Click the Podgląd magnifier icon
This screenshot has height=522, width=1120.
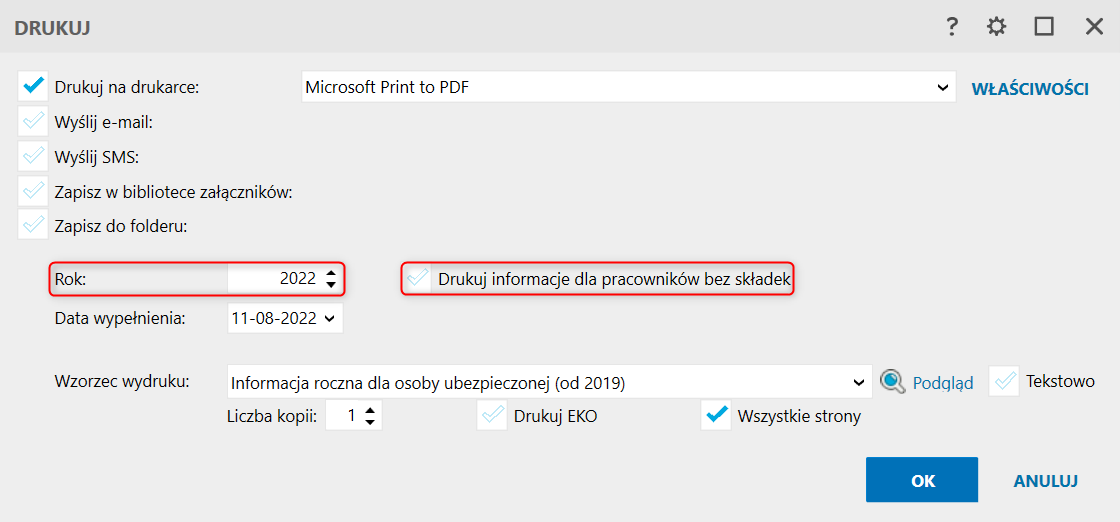pyautogui.click(x=891, y=382)
